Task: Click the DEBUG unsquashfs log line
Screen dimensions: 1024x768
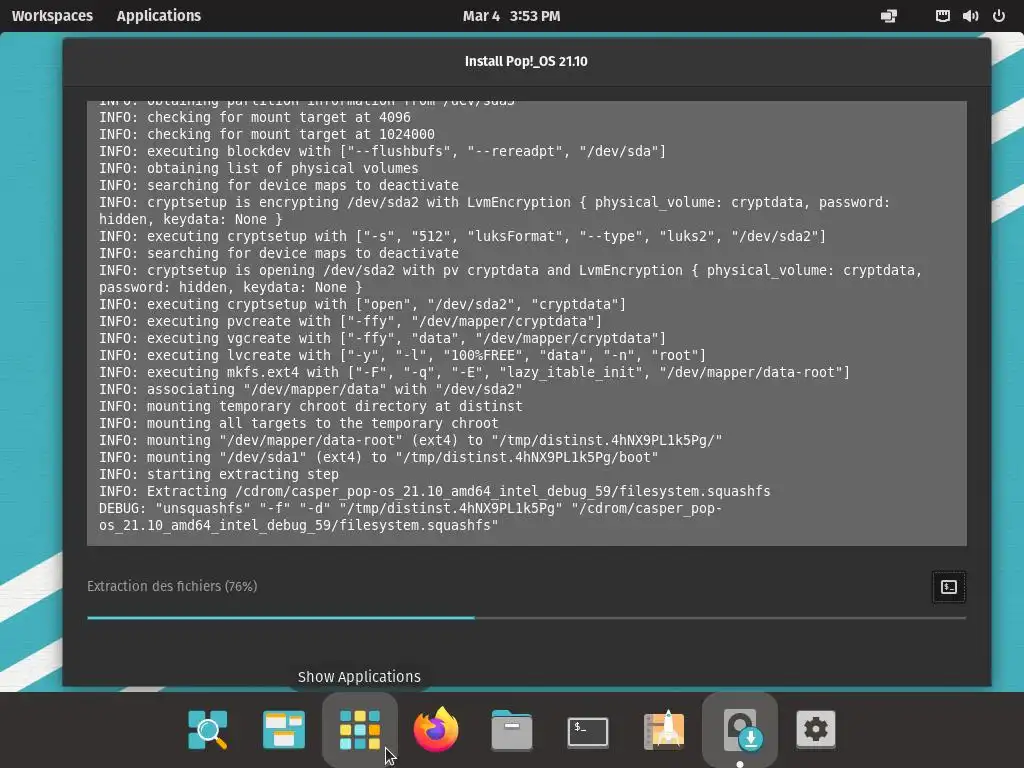Action: pos(410,517)
